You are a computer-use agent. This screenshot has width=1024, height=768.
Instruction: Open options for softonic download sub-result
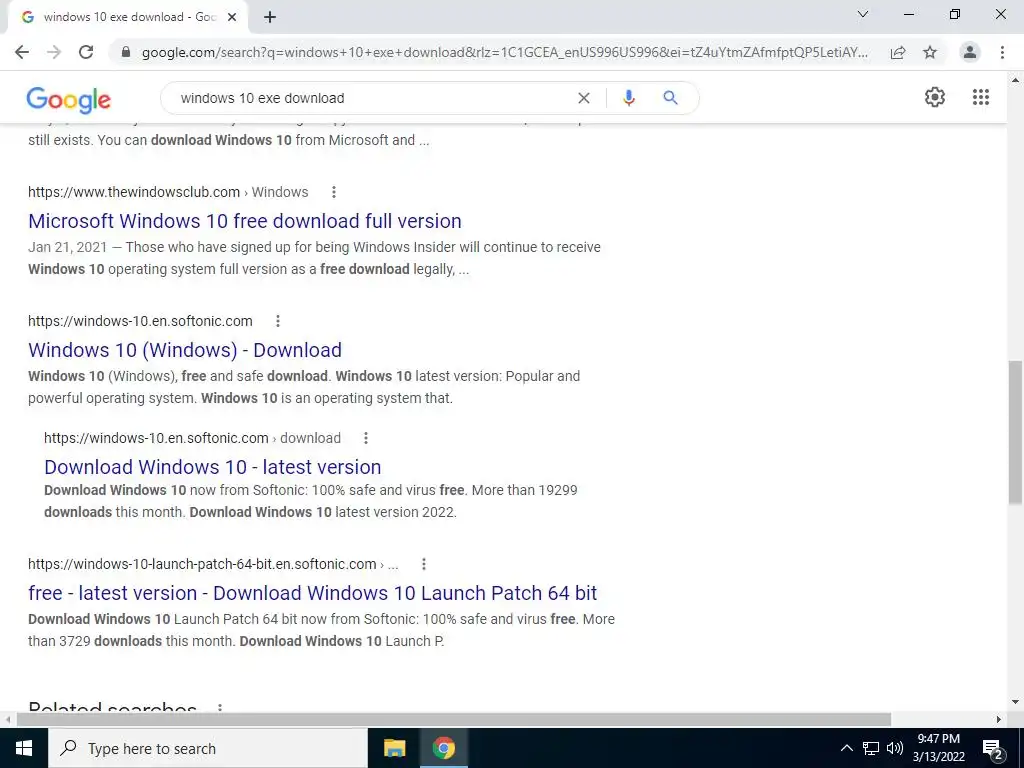point(366,438)
